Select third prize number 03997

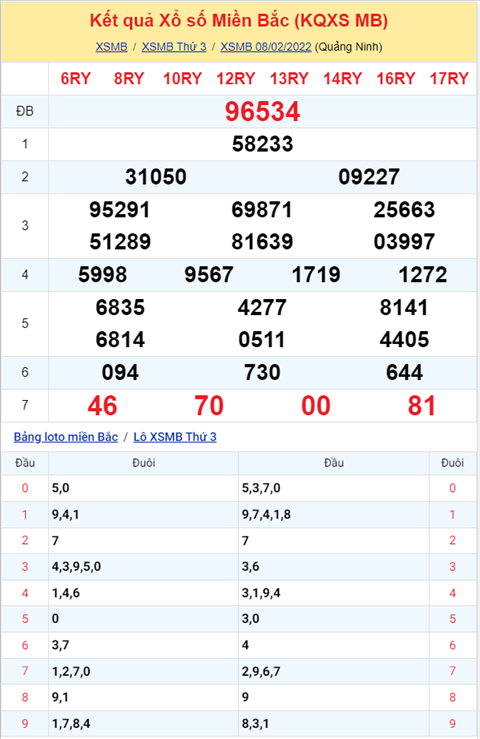(x=404, y=242)
